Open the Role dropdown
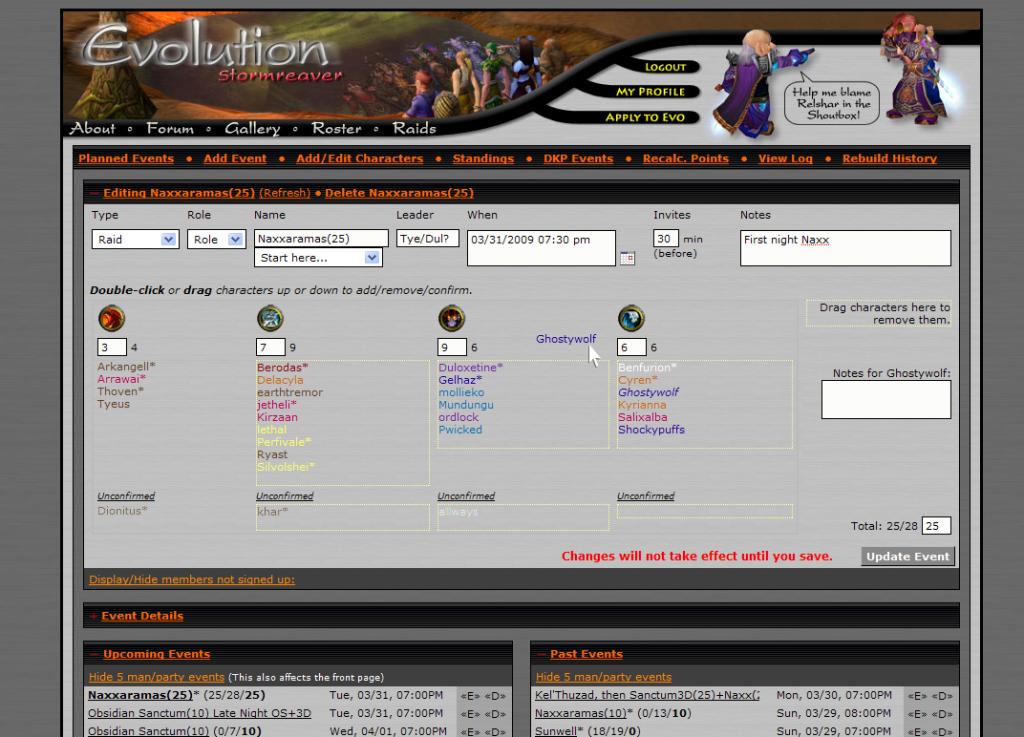Image resolution: width=1024 pixels, height=737 pixels. (217, 240)
